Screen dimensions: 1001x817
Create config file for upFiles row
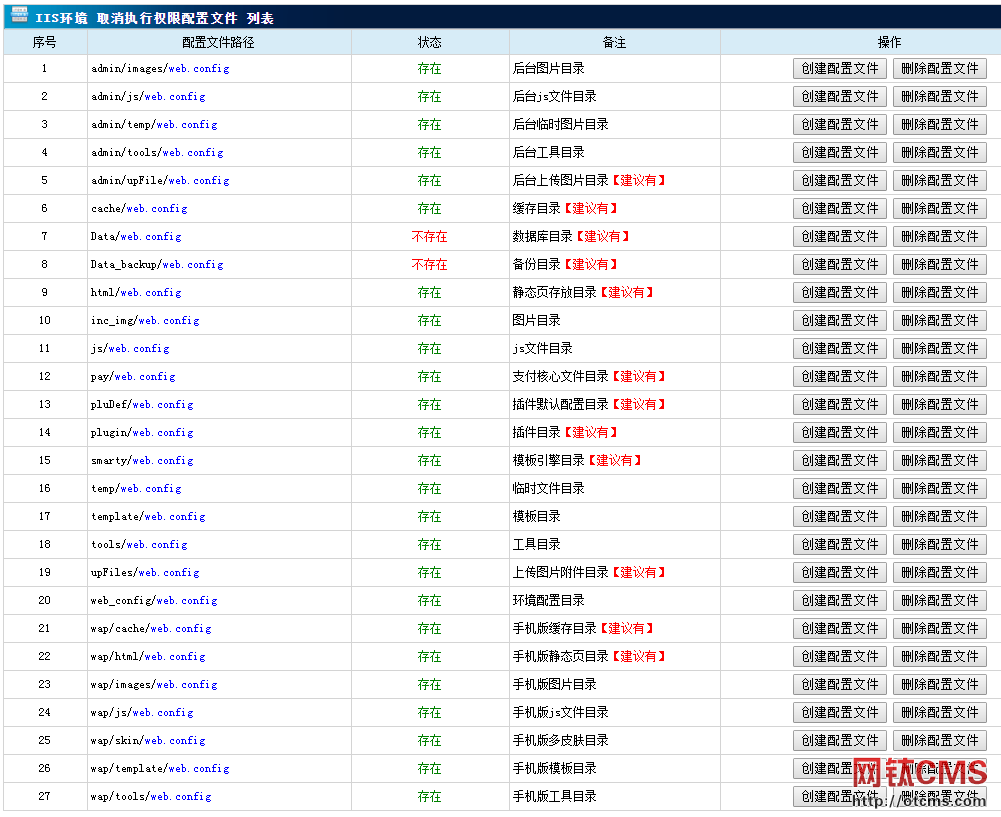839,573
